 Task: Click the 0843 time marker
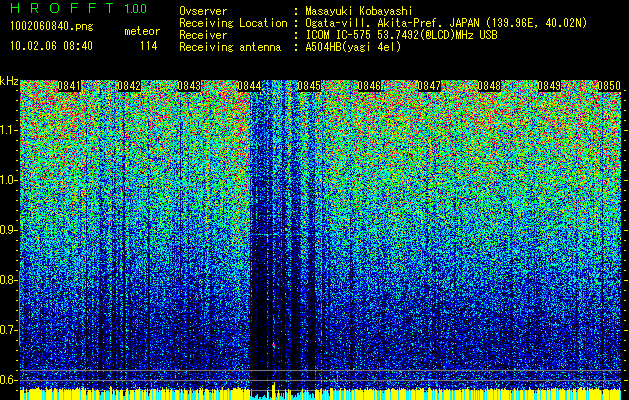click(189, 86)
